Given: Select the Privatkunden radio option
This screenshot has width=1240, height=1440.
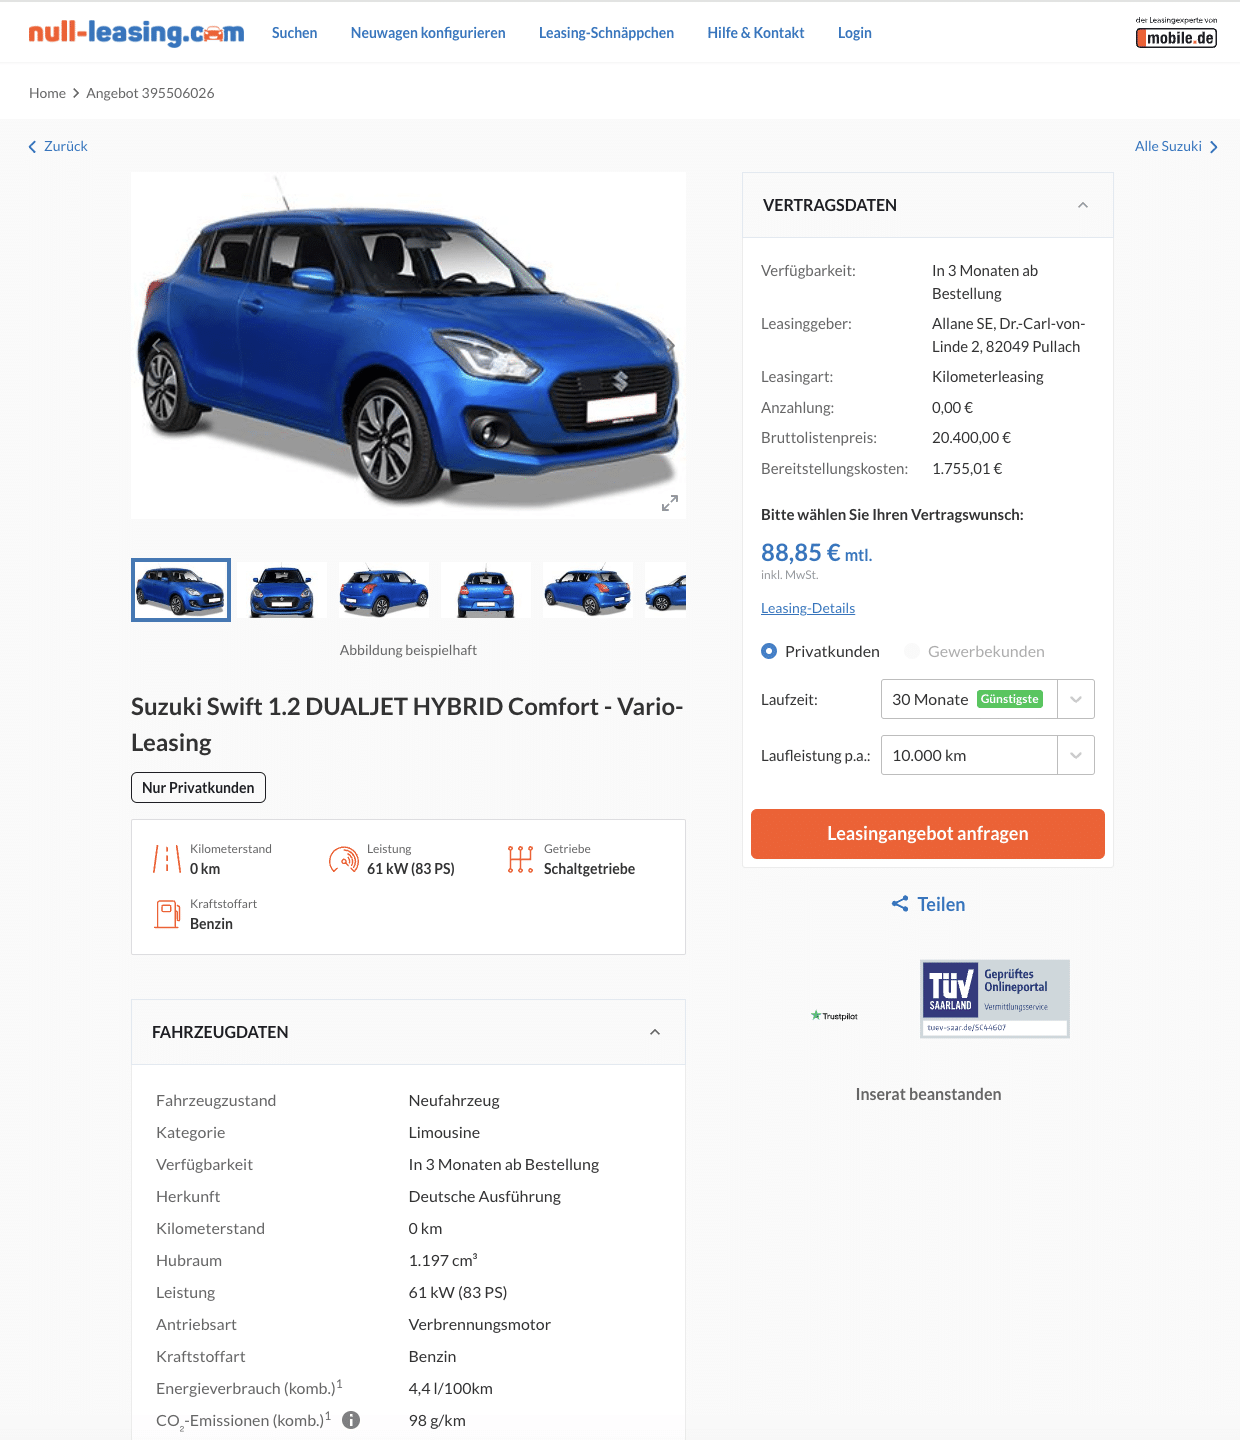Looking at the screenshot, I should (x=769, y=651).
